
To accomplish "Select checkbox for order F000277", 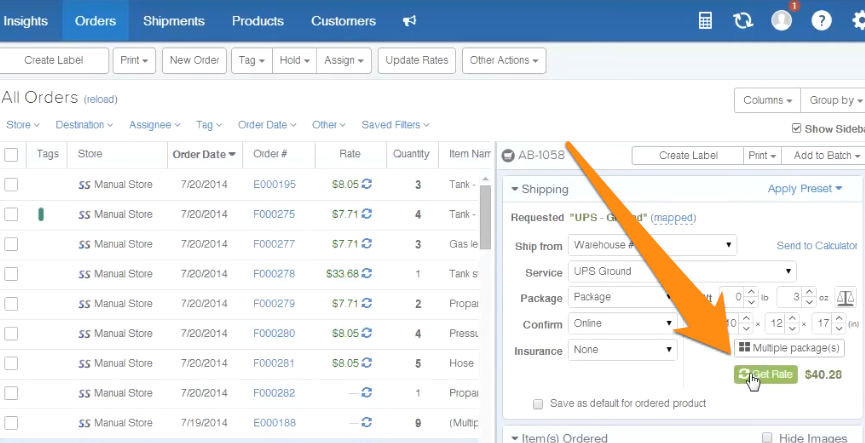I will pos(11,244).
